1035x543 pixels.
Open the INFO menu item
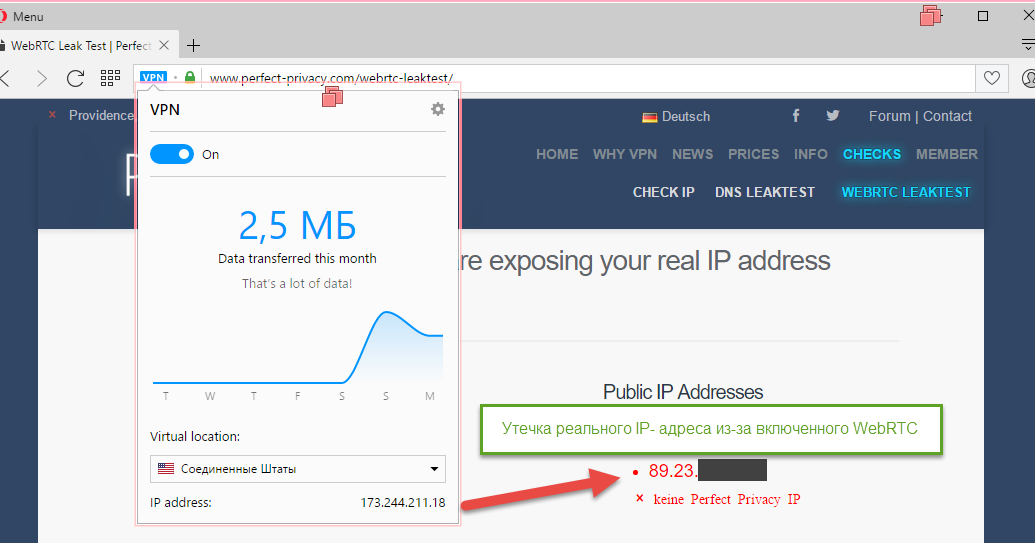tap(811, 154)
